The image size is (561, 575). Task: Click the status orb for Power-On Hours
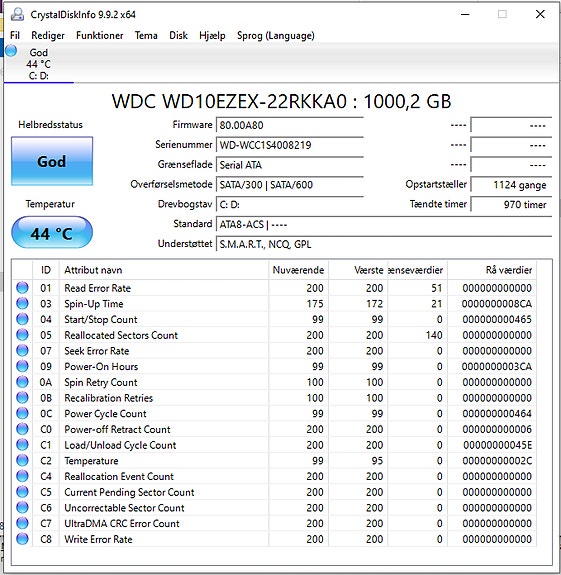pos(22,366)
